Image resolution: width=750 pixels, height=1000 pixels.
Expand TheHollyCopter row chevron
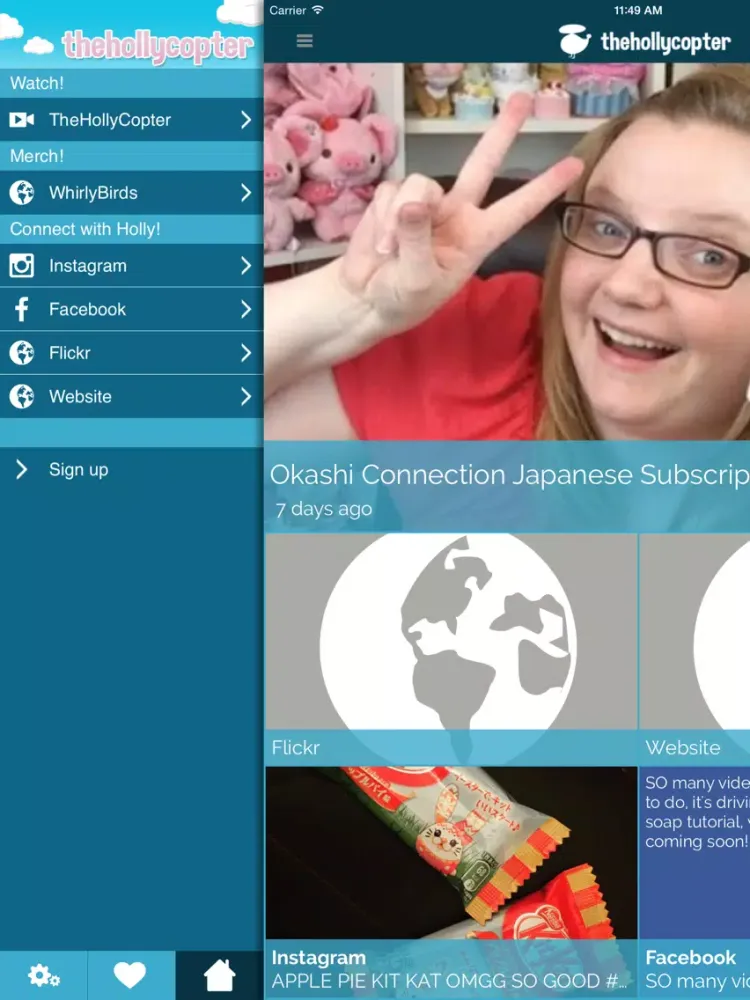[246, 119]
